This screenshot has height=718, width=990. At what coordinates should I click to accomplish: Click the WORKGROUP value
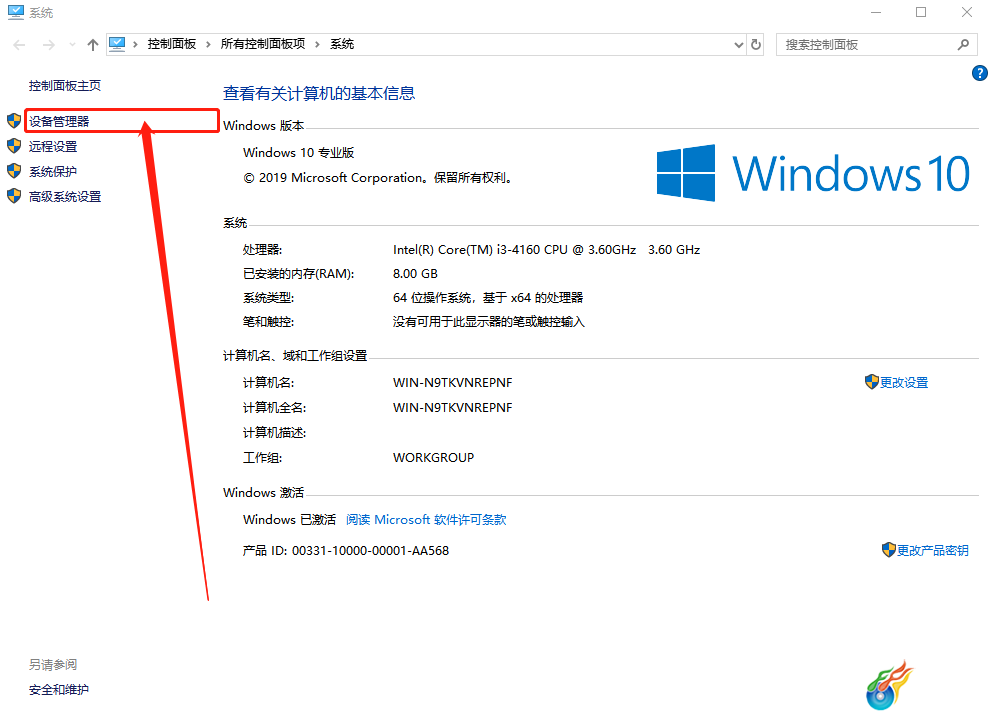(433, 458)
